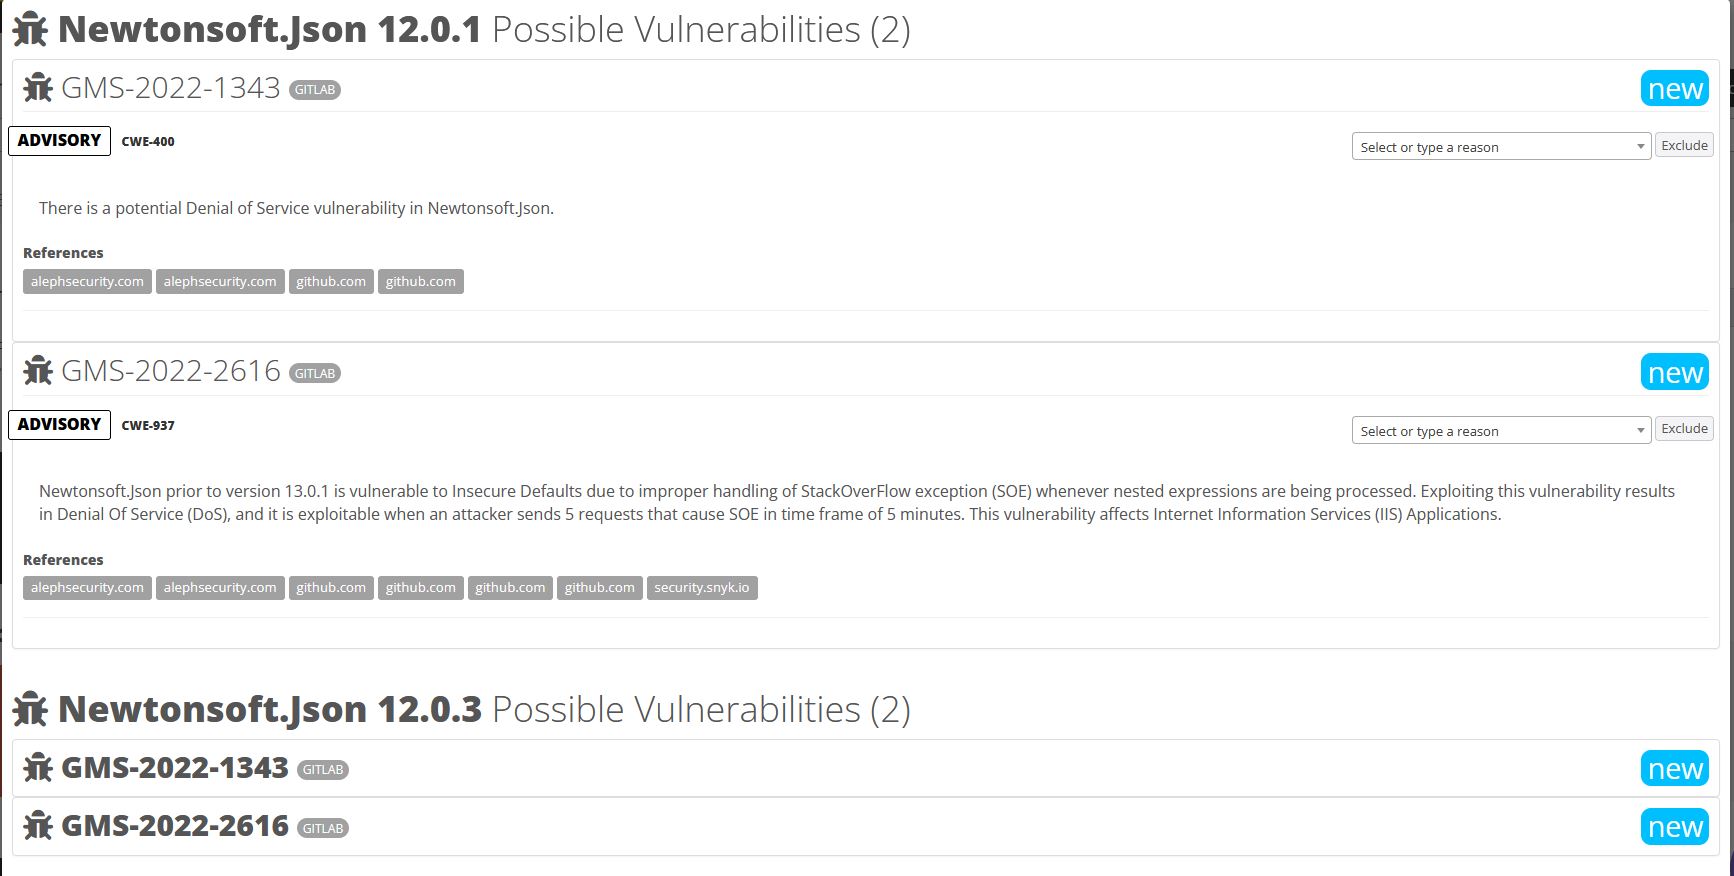Click the ADVISORY tag next to CWE-937
The width and height of the screenshot is (1734, 876).
[x=59, y=425]
